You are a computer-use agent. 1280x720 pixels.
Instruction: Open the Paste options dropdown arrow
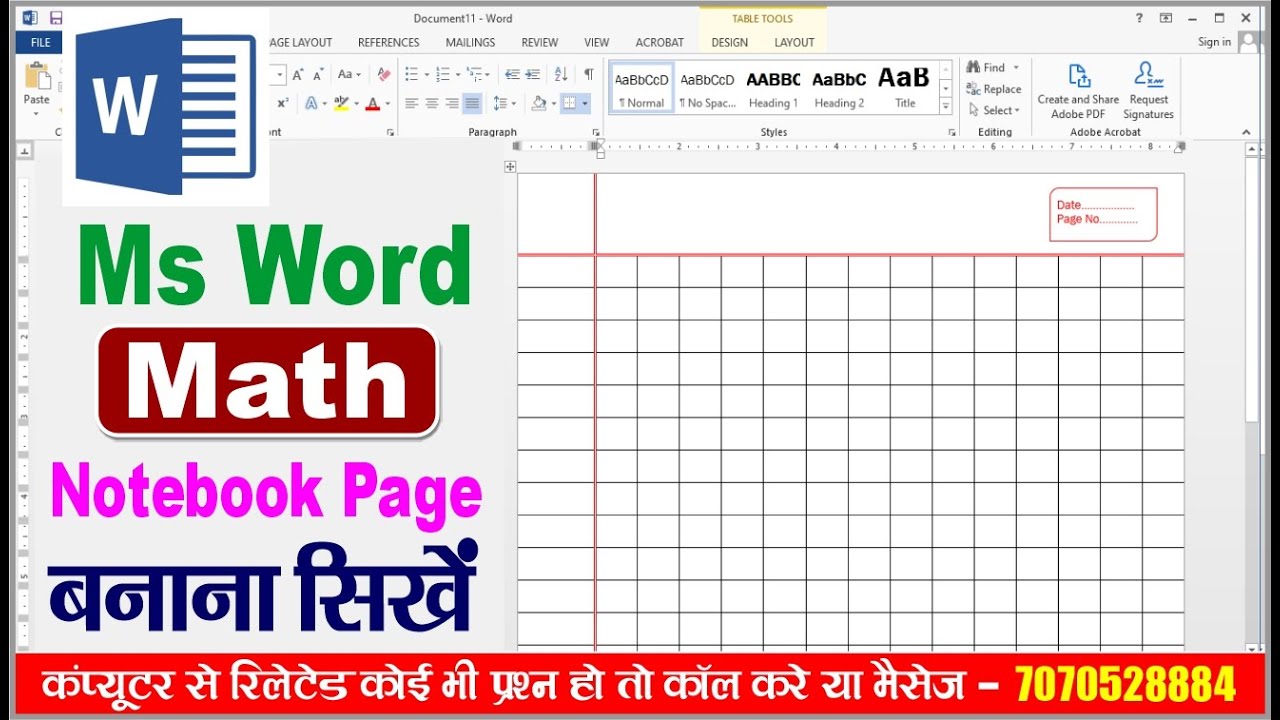pos(37,113)
